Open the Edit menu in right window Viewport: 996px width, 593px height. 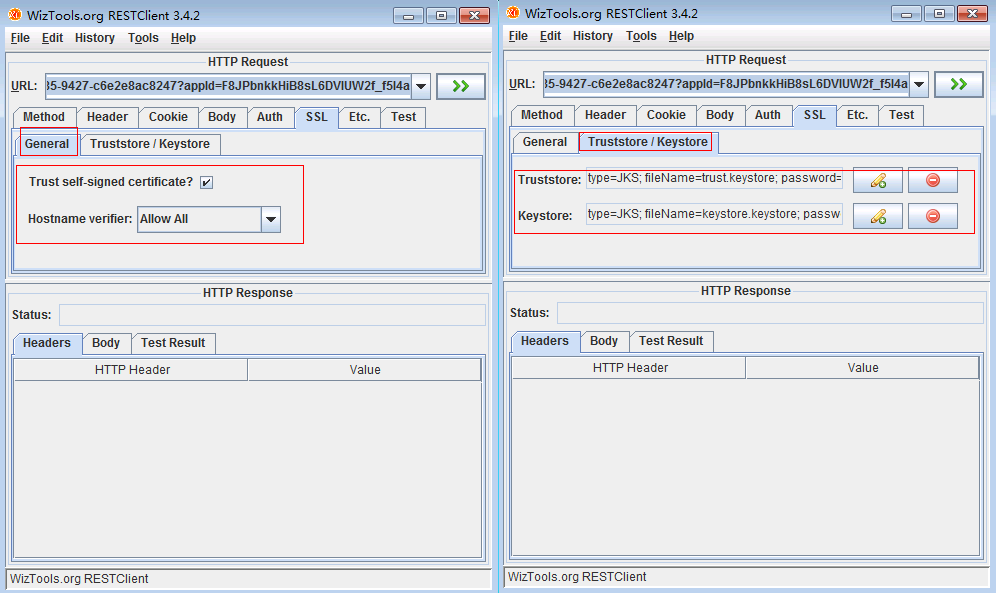click(550, 36)
